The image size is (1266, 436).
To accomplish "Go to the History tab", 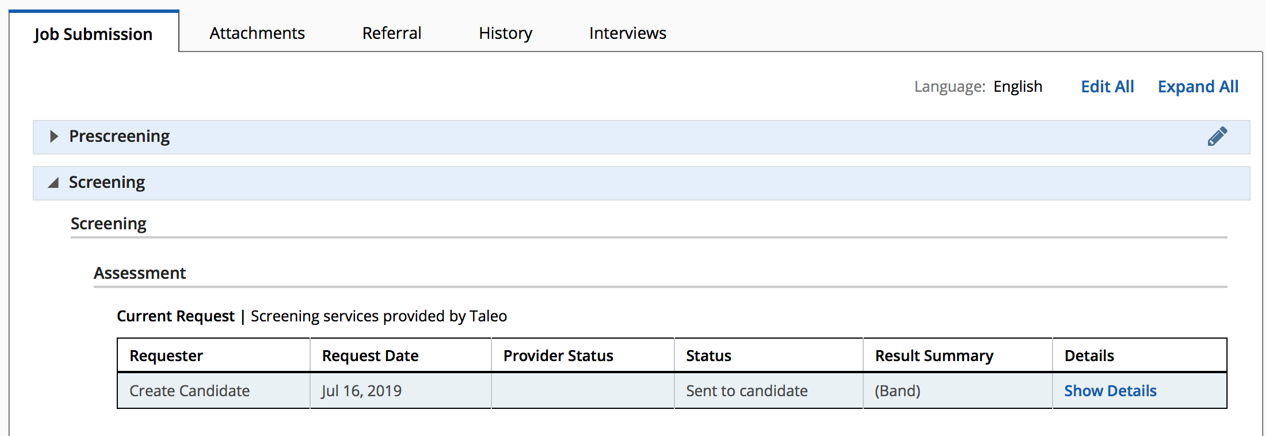I will point(505,33).
